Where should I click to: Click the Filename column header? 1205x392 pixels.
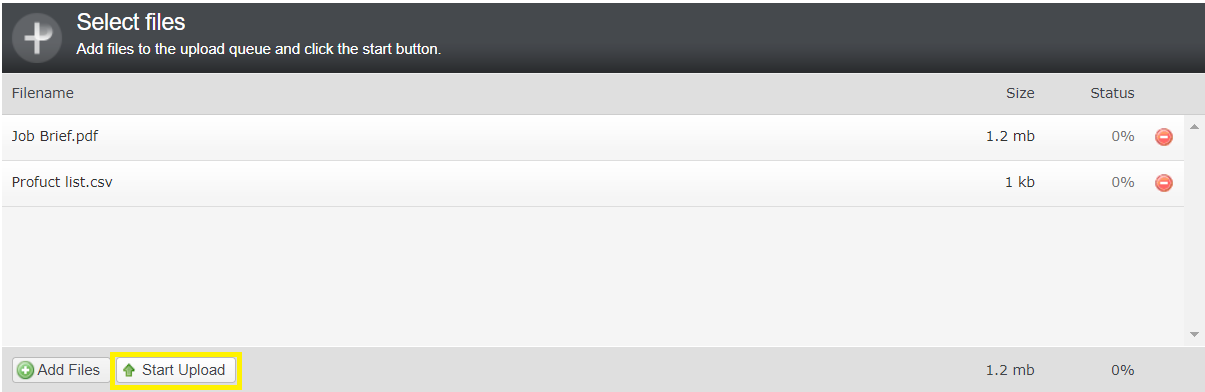pyautogui.click(x=43, y=93)
